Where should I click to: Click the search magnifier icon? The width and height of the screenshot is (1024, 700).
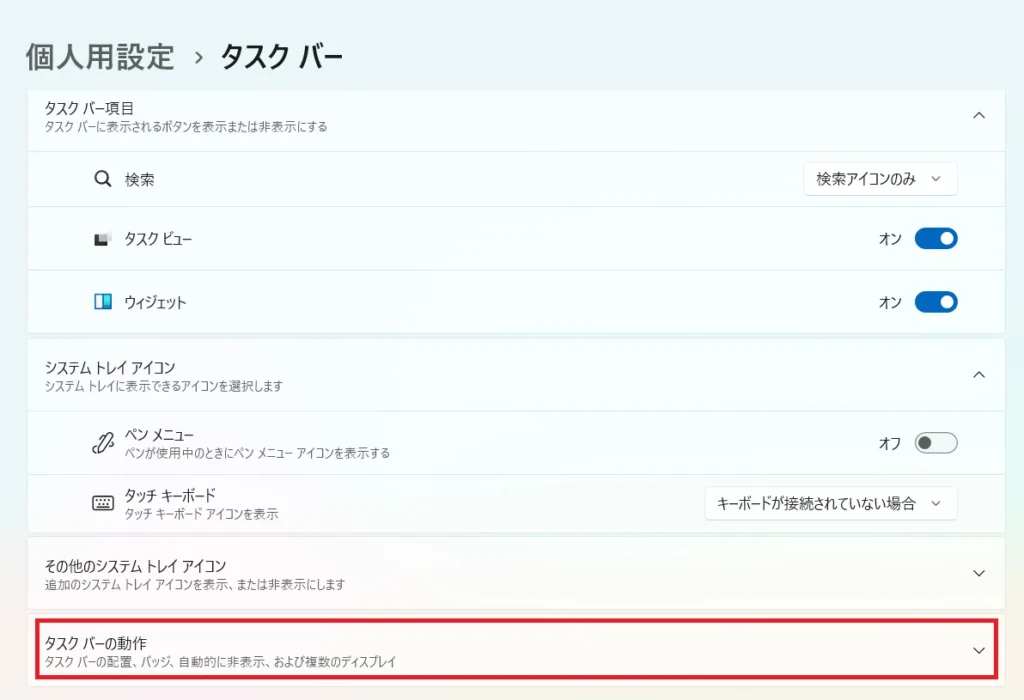(x=102, y=180)
